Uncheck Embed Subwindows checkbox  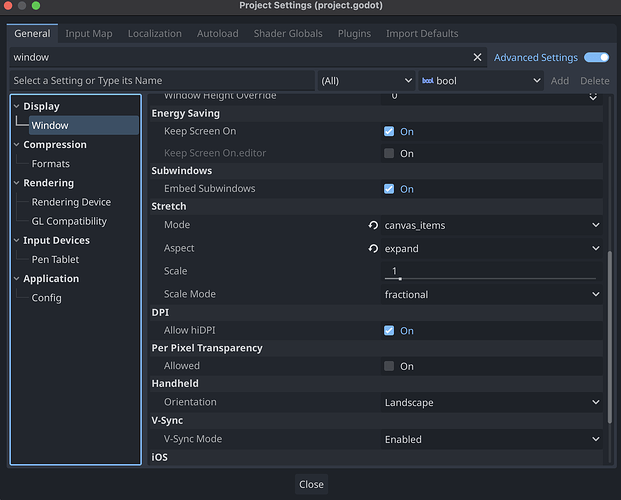[x=389, y=189]
